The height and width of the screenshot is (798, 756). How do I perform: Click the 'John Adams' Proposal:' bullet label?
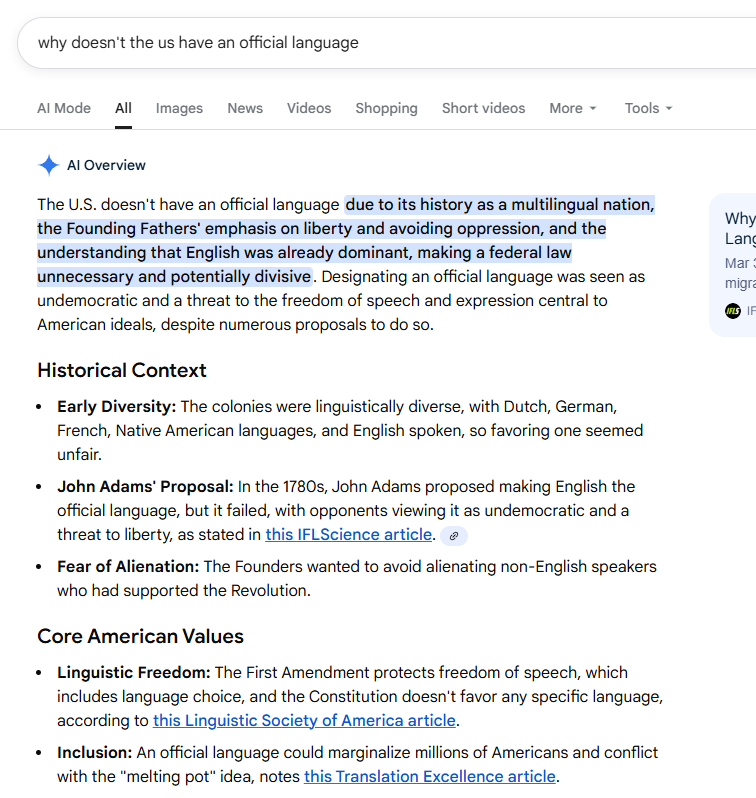tap(145, 487)
